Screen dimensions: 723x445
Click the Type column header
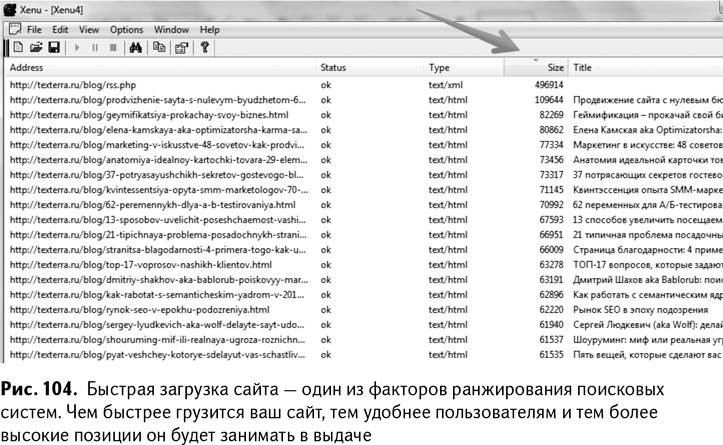(x=439, y=67)
